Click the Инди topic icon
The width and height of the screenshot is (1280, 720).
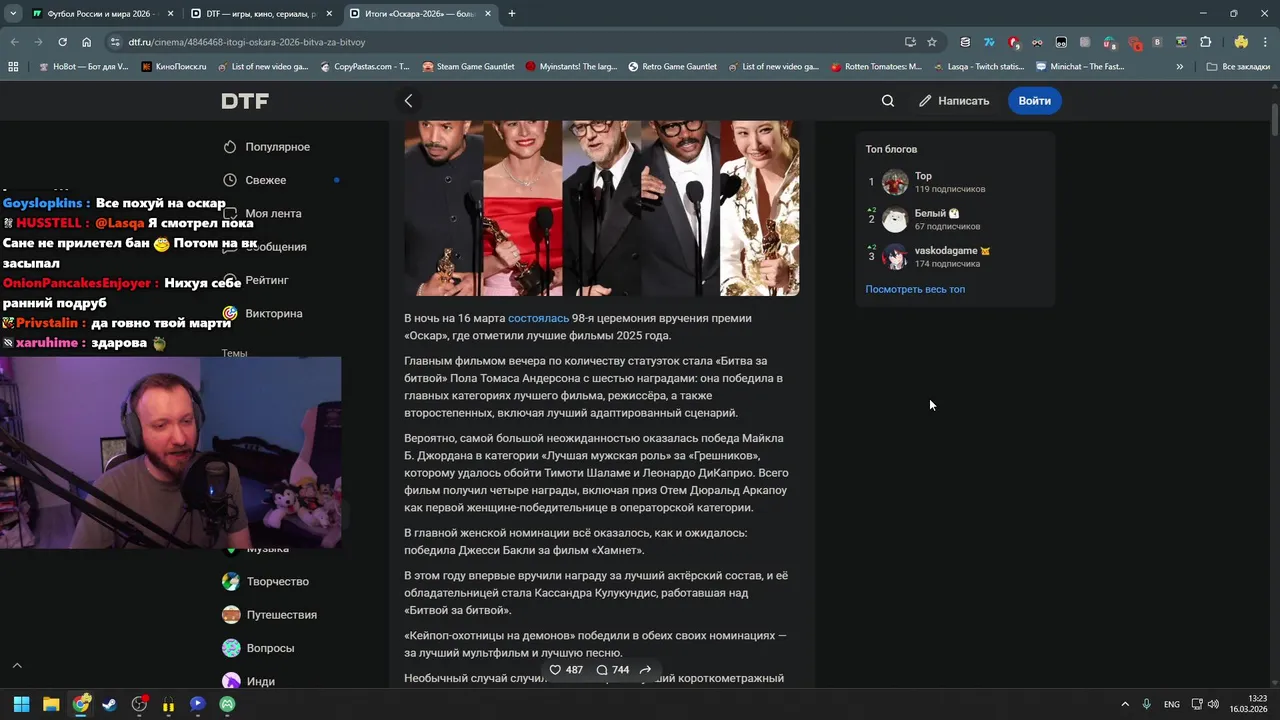tap(231, 681)
